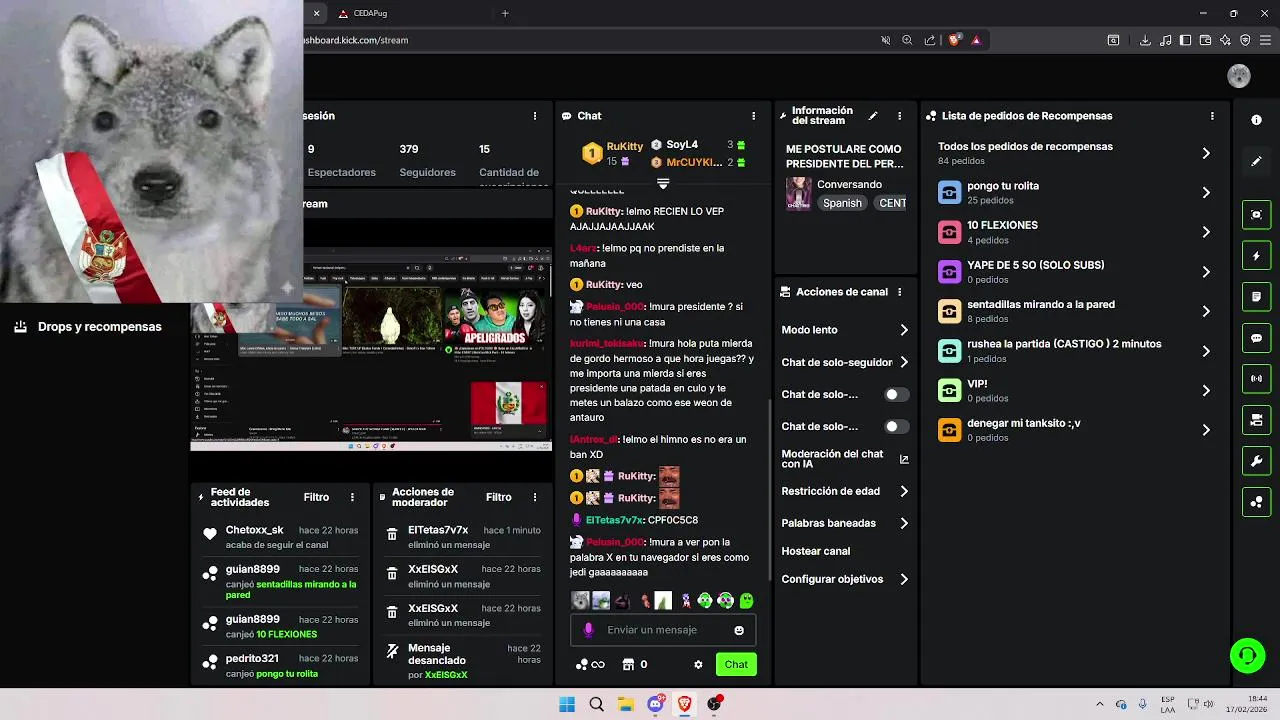
Task: Click Brave Shields lion icon in address bar
Action: [954, 40]
